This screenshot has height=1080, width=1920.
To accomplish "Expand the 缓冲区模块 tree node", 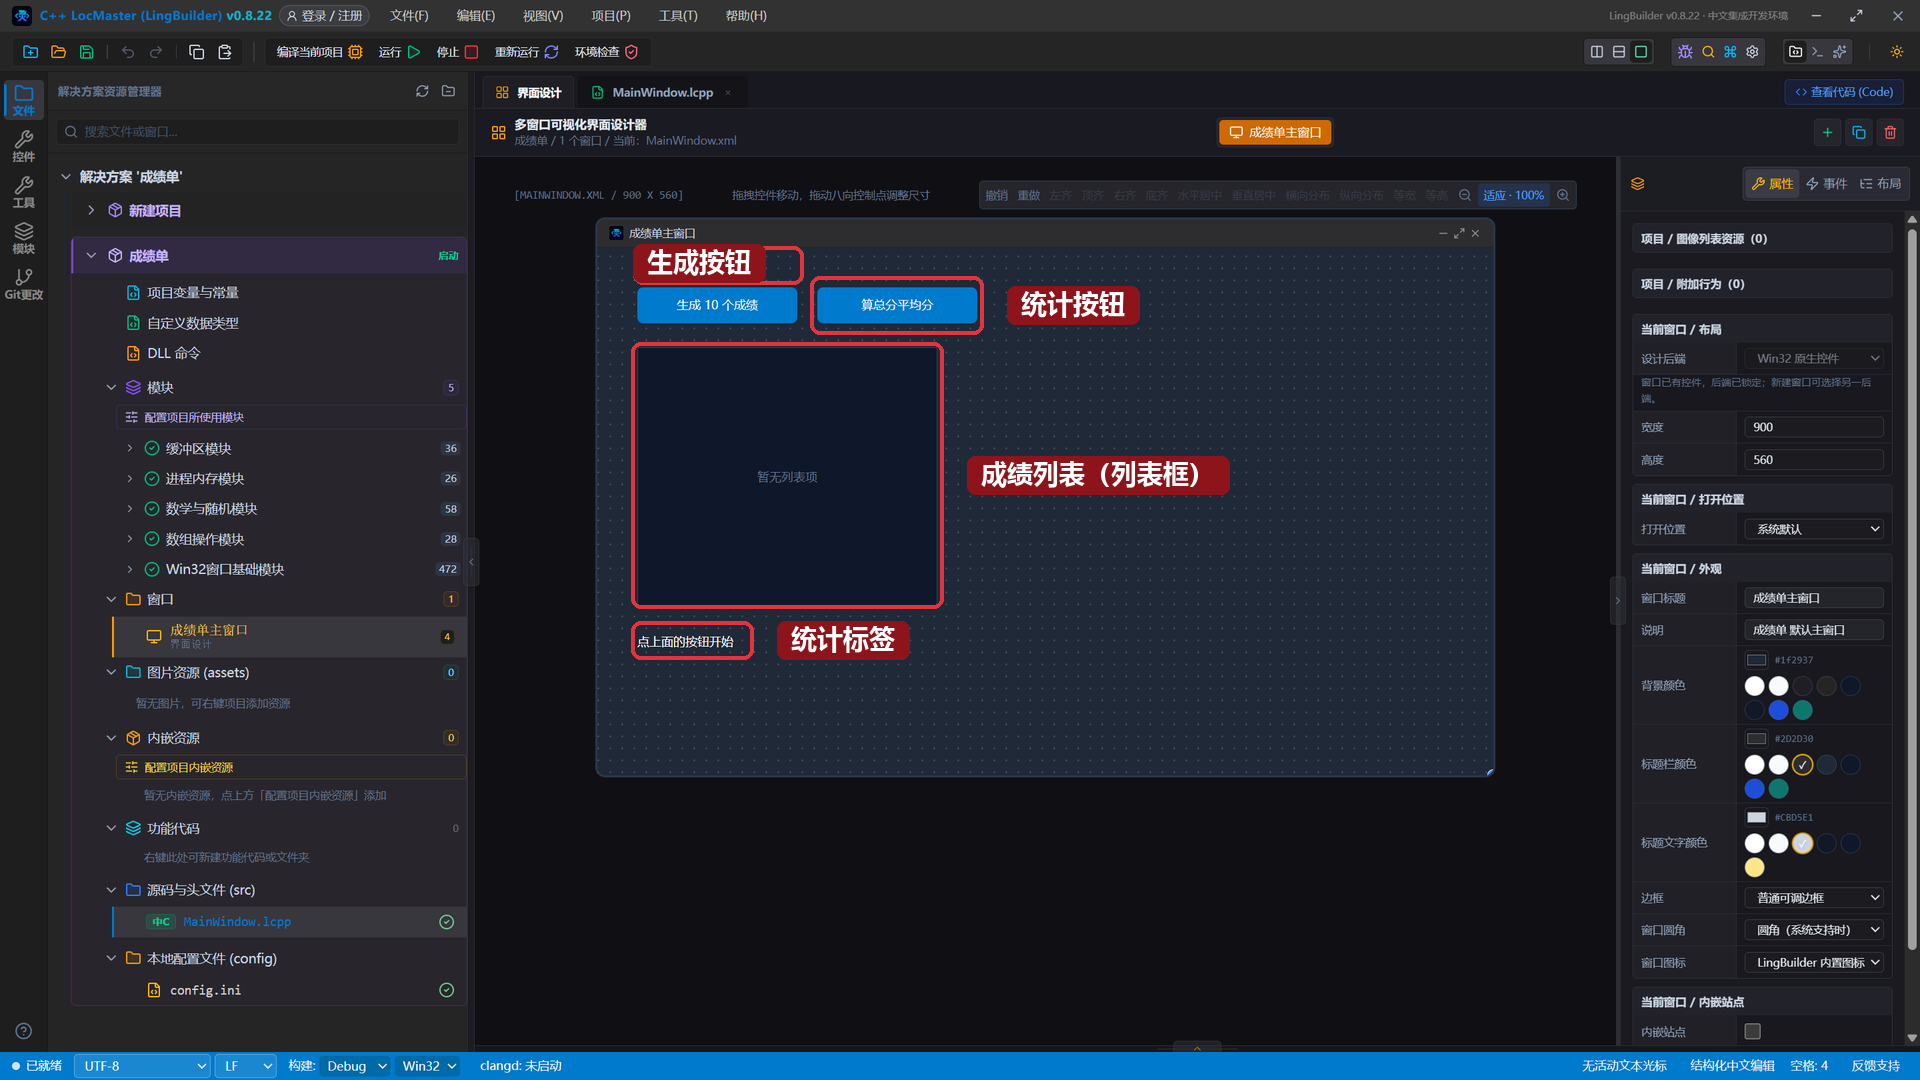I will pos(130,448).
